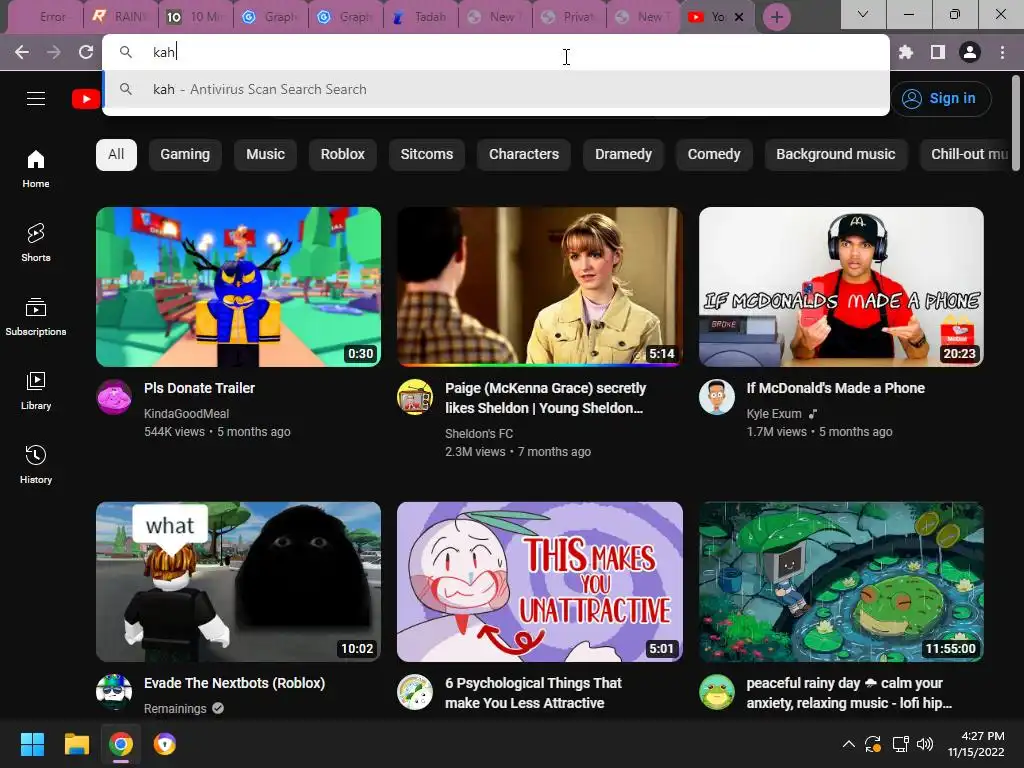Switch to the Tadah browser tab
Screen dimensions: 1024x768
click(x=421, y=17)
